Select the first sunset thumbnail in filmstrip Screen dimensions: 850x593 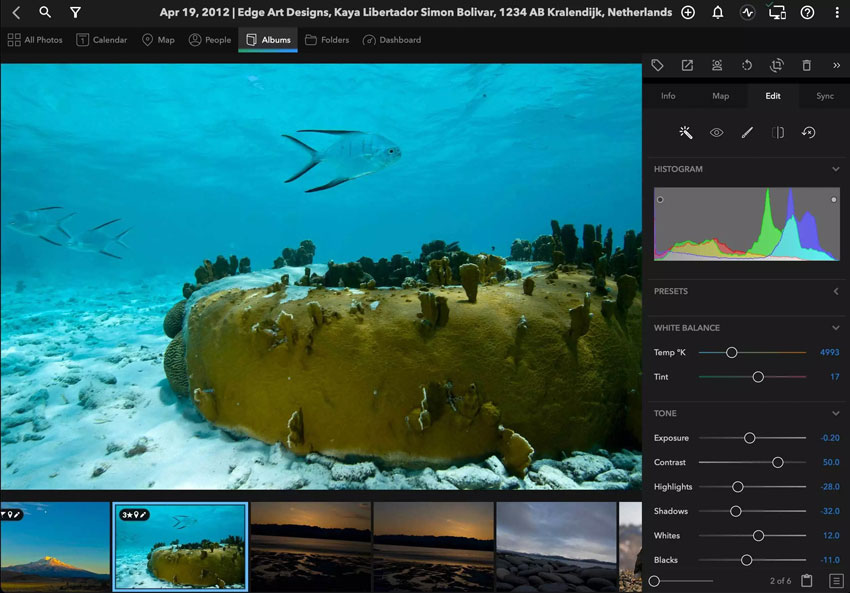(x=306, y=544)
